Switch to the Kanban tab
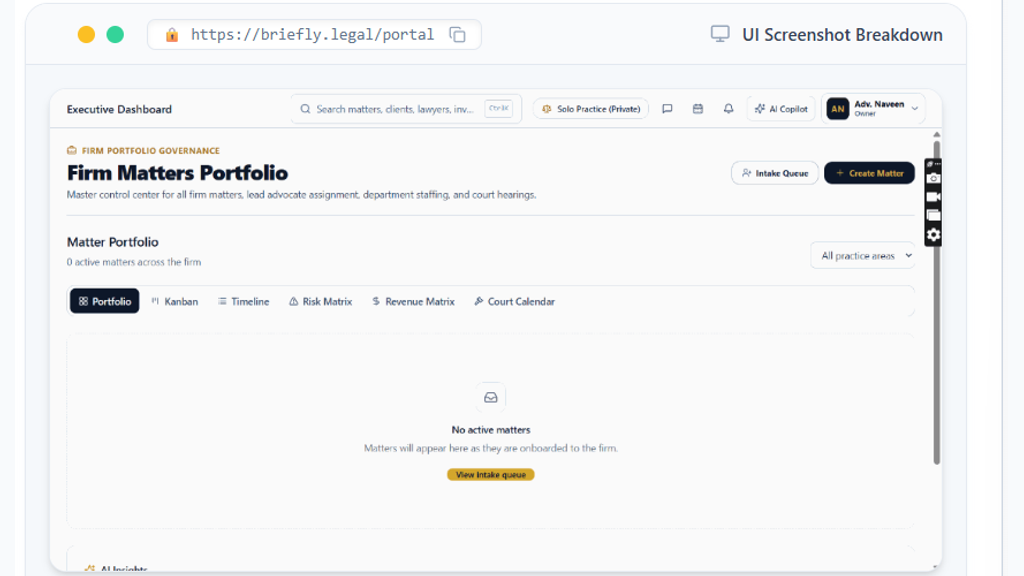This screenshot has width=1024, height=576. 174,301
